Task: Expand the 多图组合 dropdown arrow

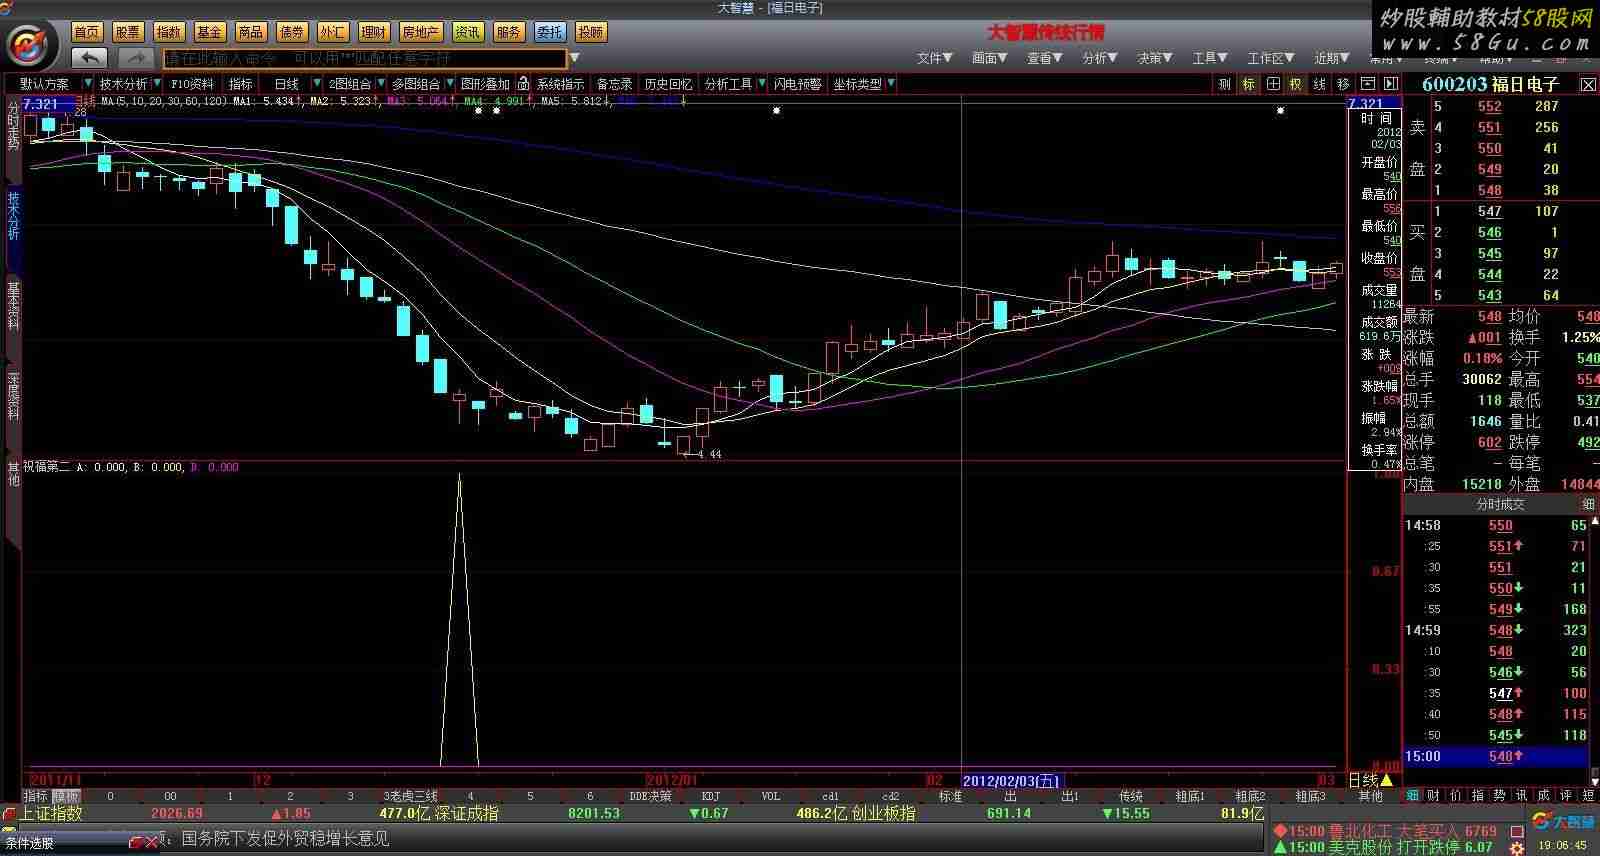Action: 448,84
